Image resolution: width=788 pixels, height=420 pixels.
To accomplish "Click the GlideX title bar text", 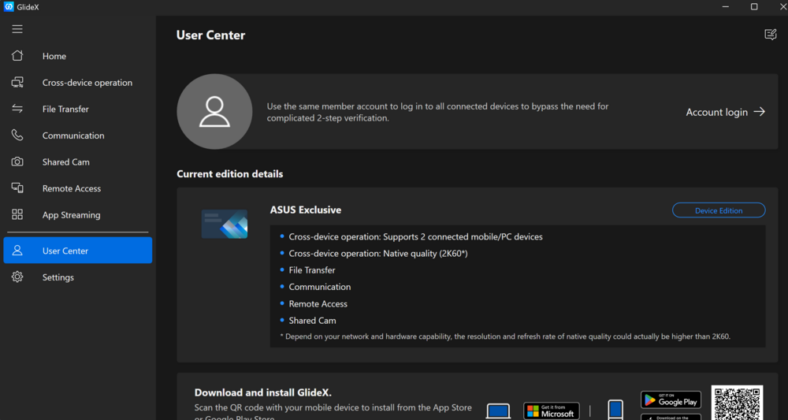I will coord(28,7).
